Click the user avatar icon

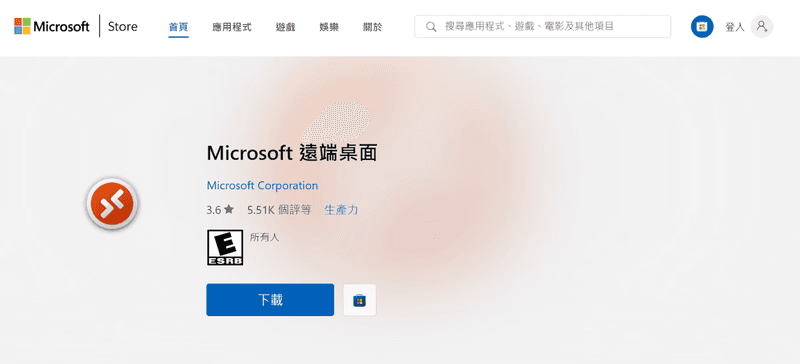click(x=762, y=27)
